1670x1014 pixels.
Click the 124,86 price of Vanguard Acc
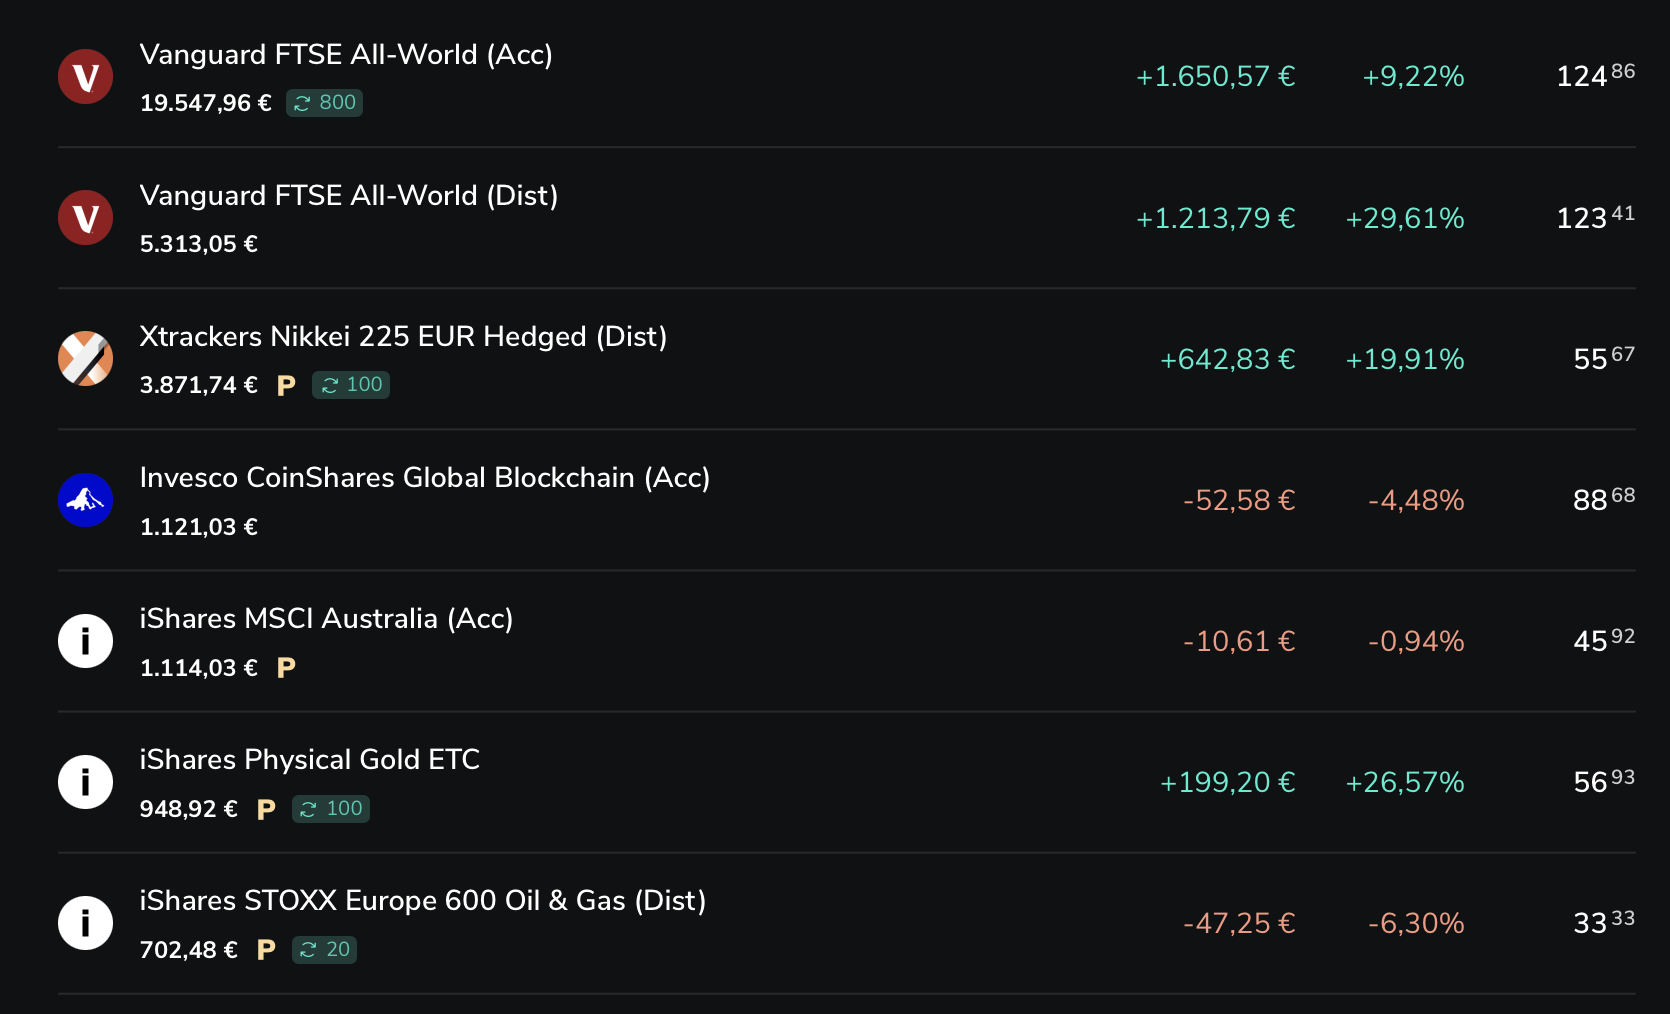tap(1595, 76)
